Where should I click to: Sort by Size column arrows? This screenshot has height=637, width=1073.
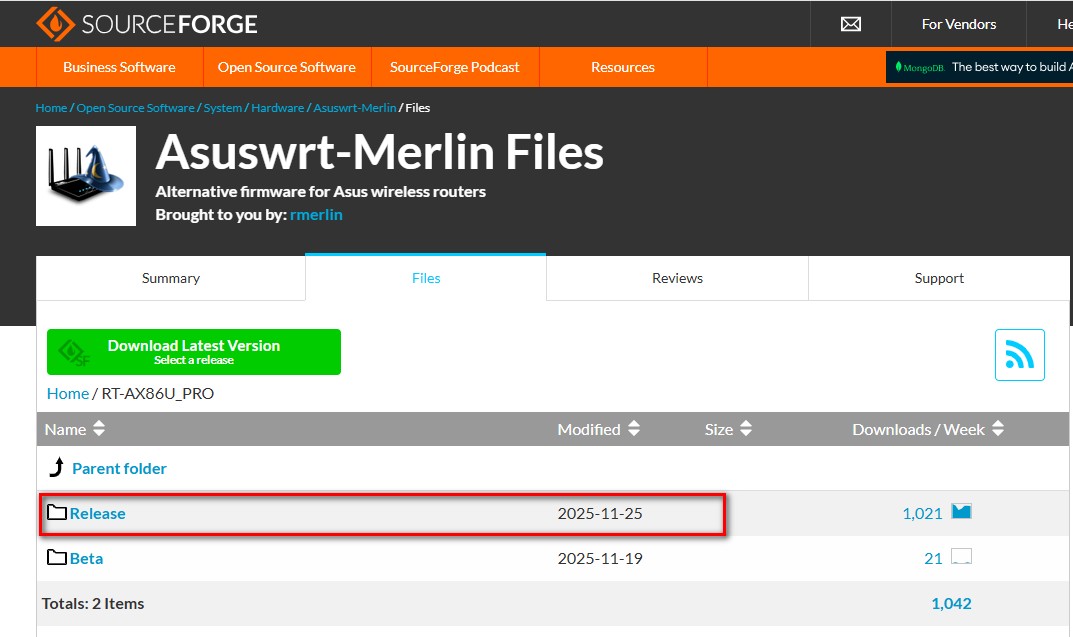coord(746,428)
